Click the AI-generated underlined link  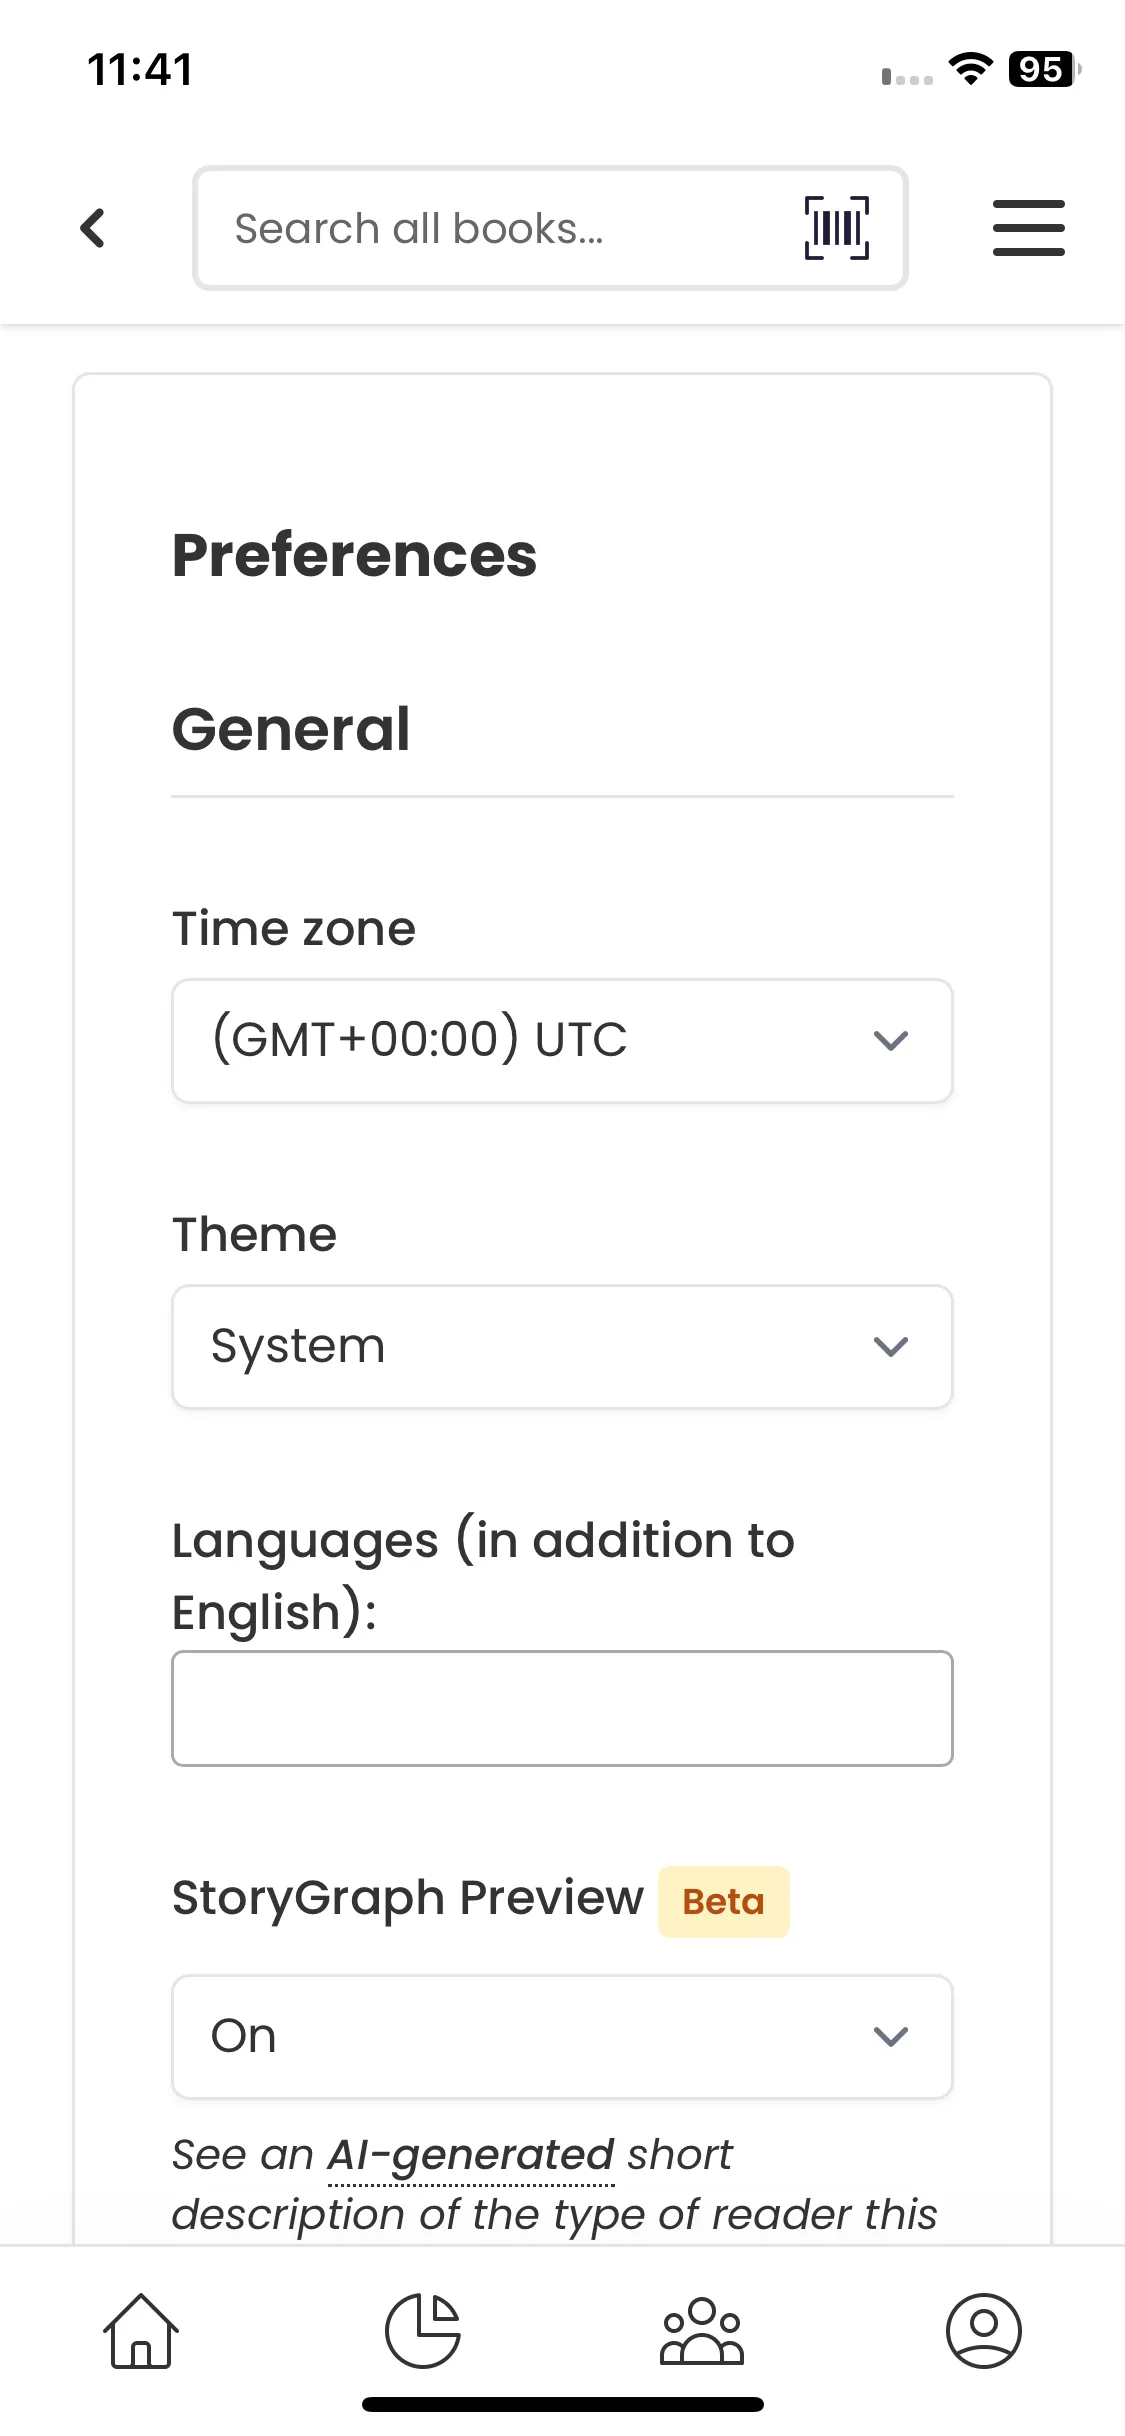(x=471, y=2155)
